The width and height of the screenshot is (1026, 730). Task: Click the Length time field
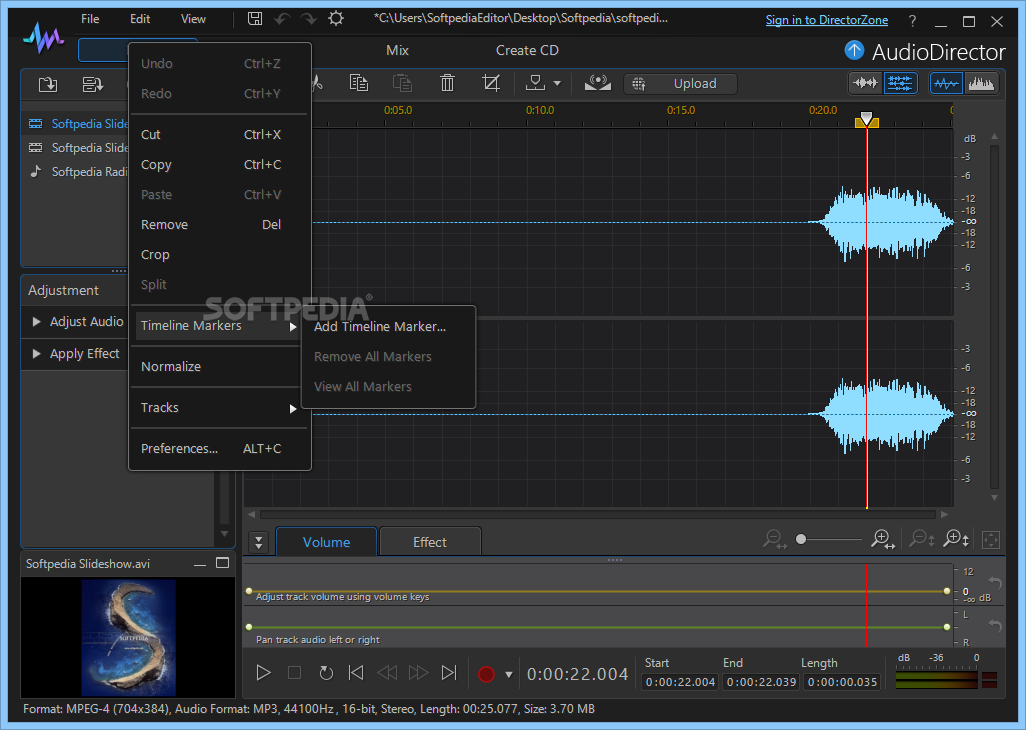[x=842, y=682]
